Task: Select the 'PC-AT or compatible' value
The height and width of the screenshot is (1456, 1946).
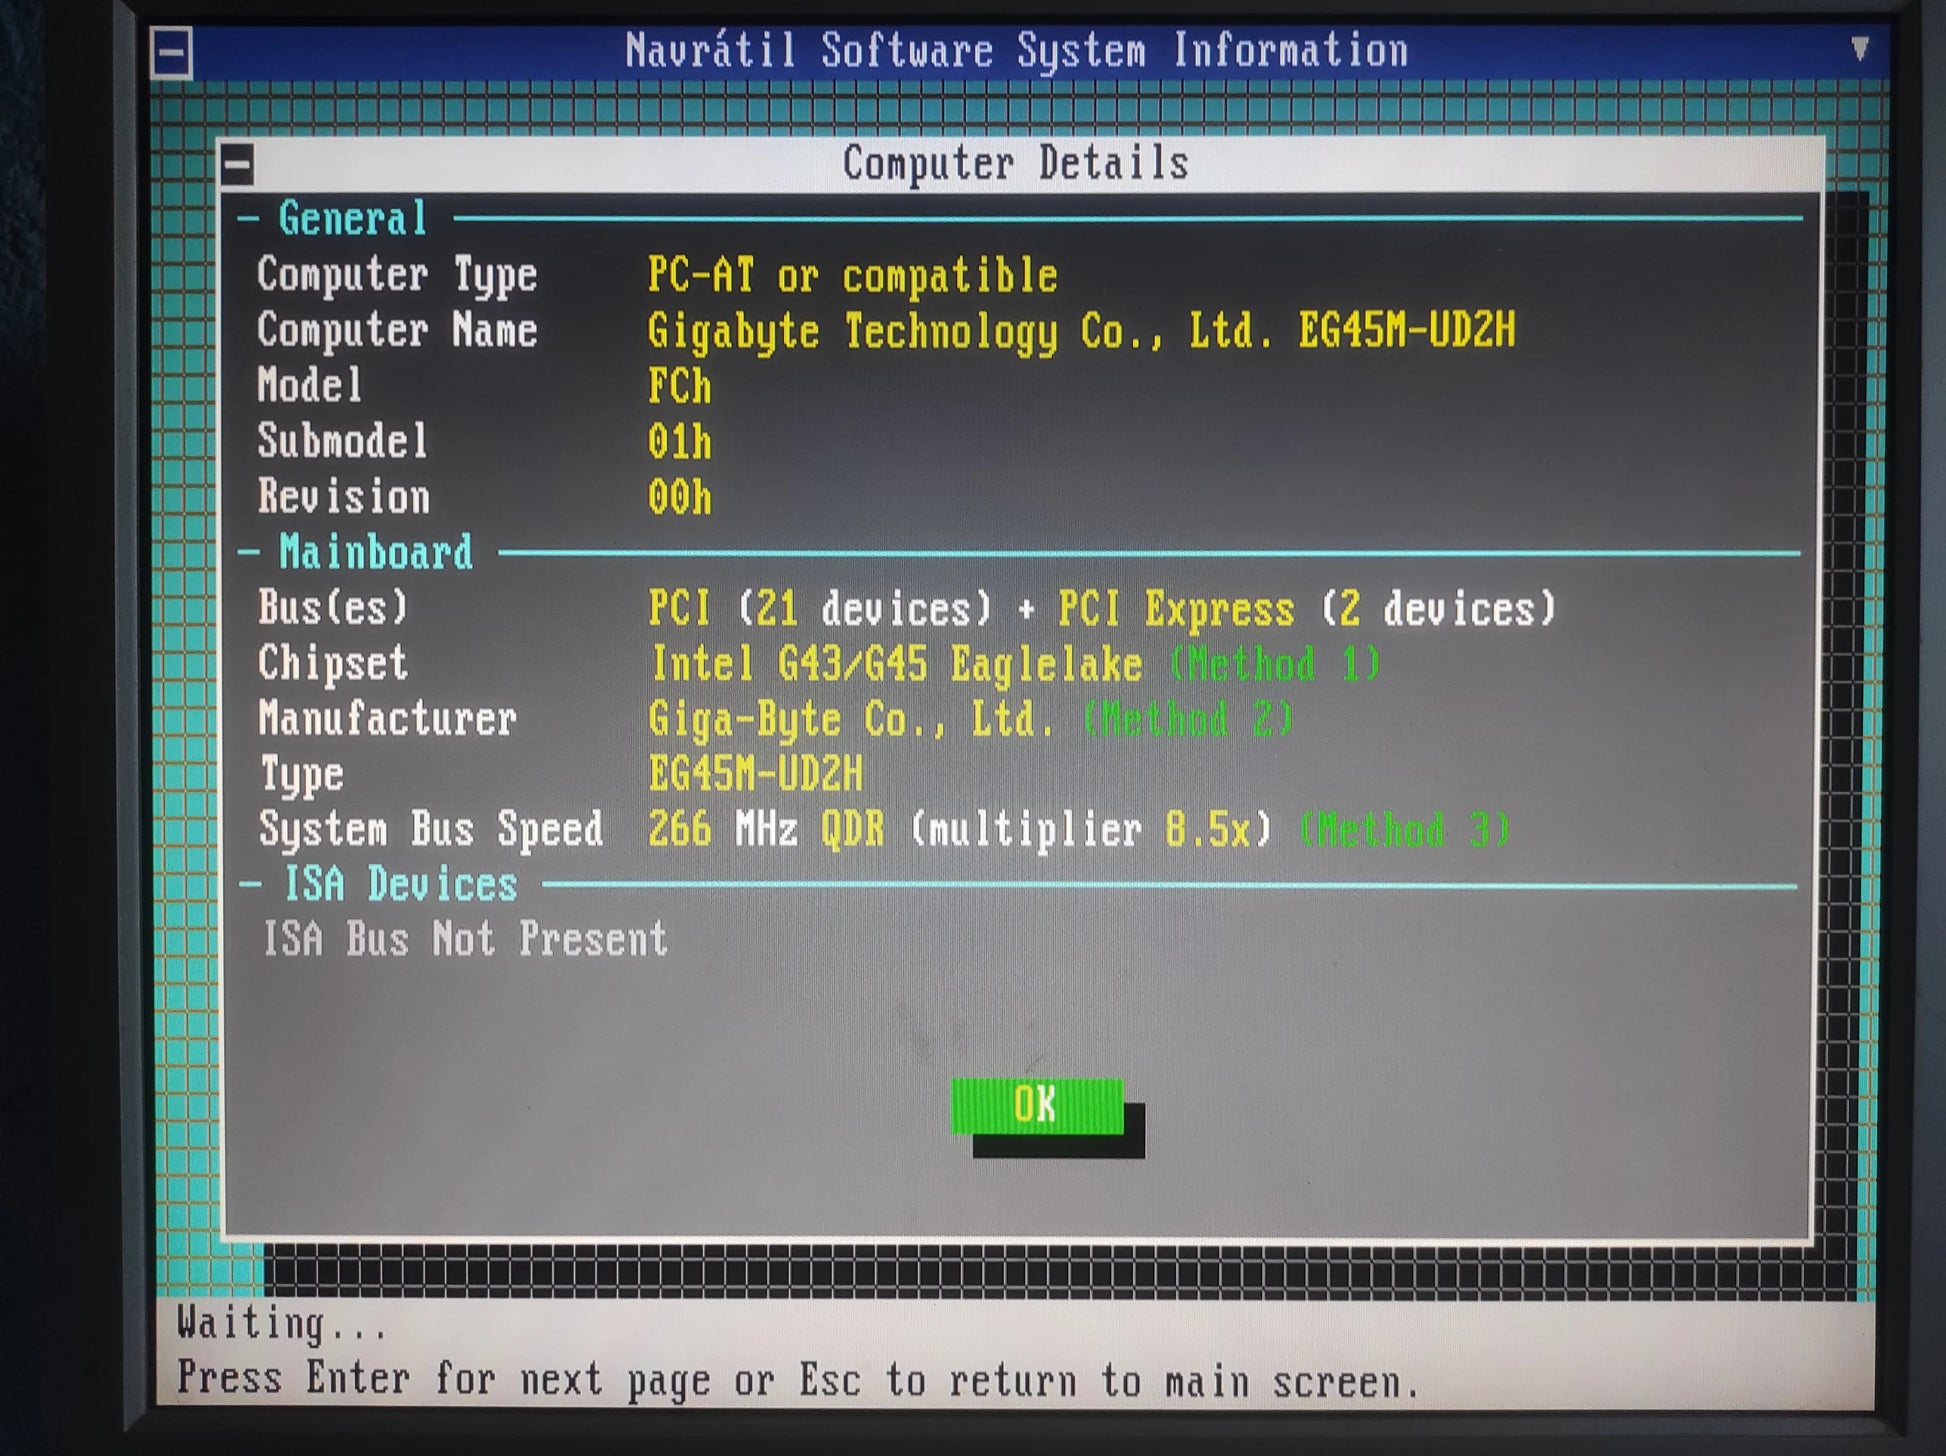Action: pos(852,275)
